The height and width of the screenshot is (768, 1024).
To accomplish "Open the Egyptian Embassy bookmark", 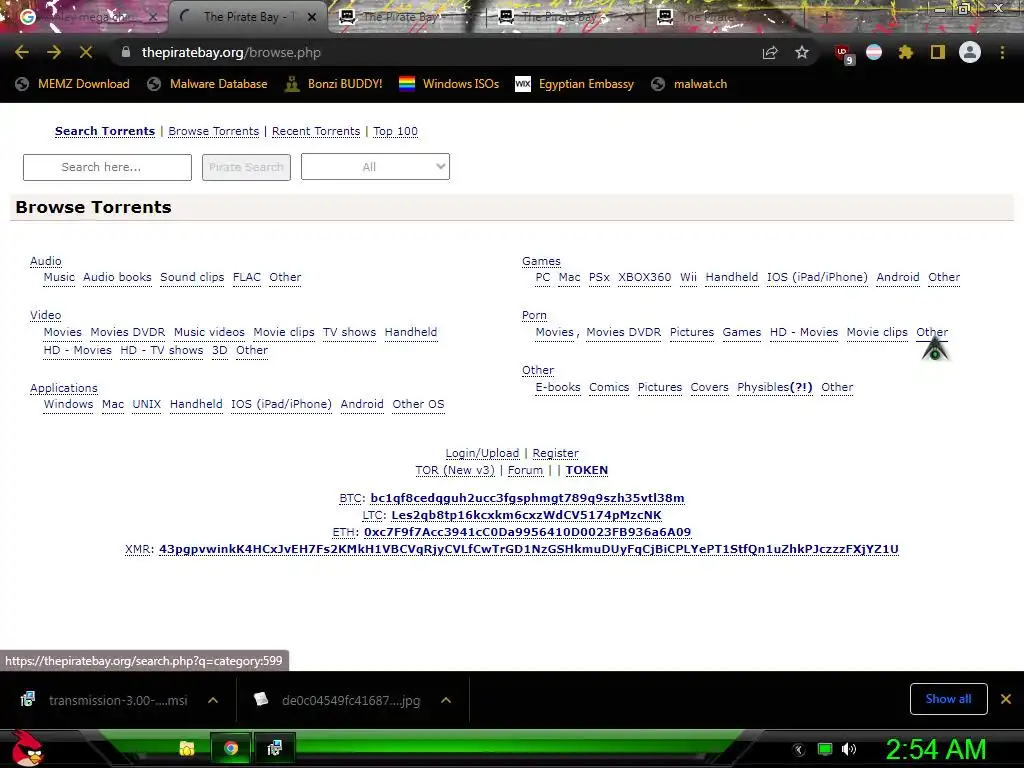I will coord(575,84).
